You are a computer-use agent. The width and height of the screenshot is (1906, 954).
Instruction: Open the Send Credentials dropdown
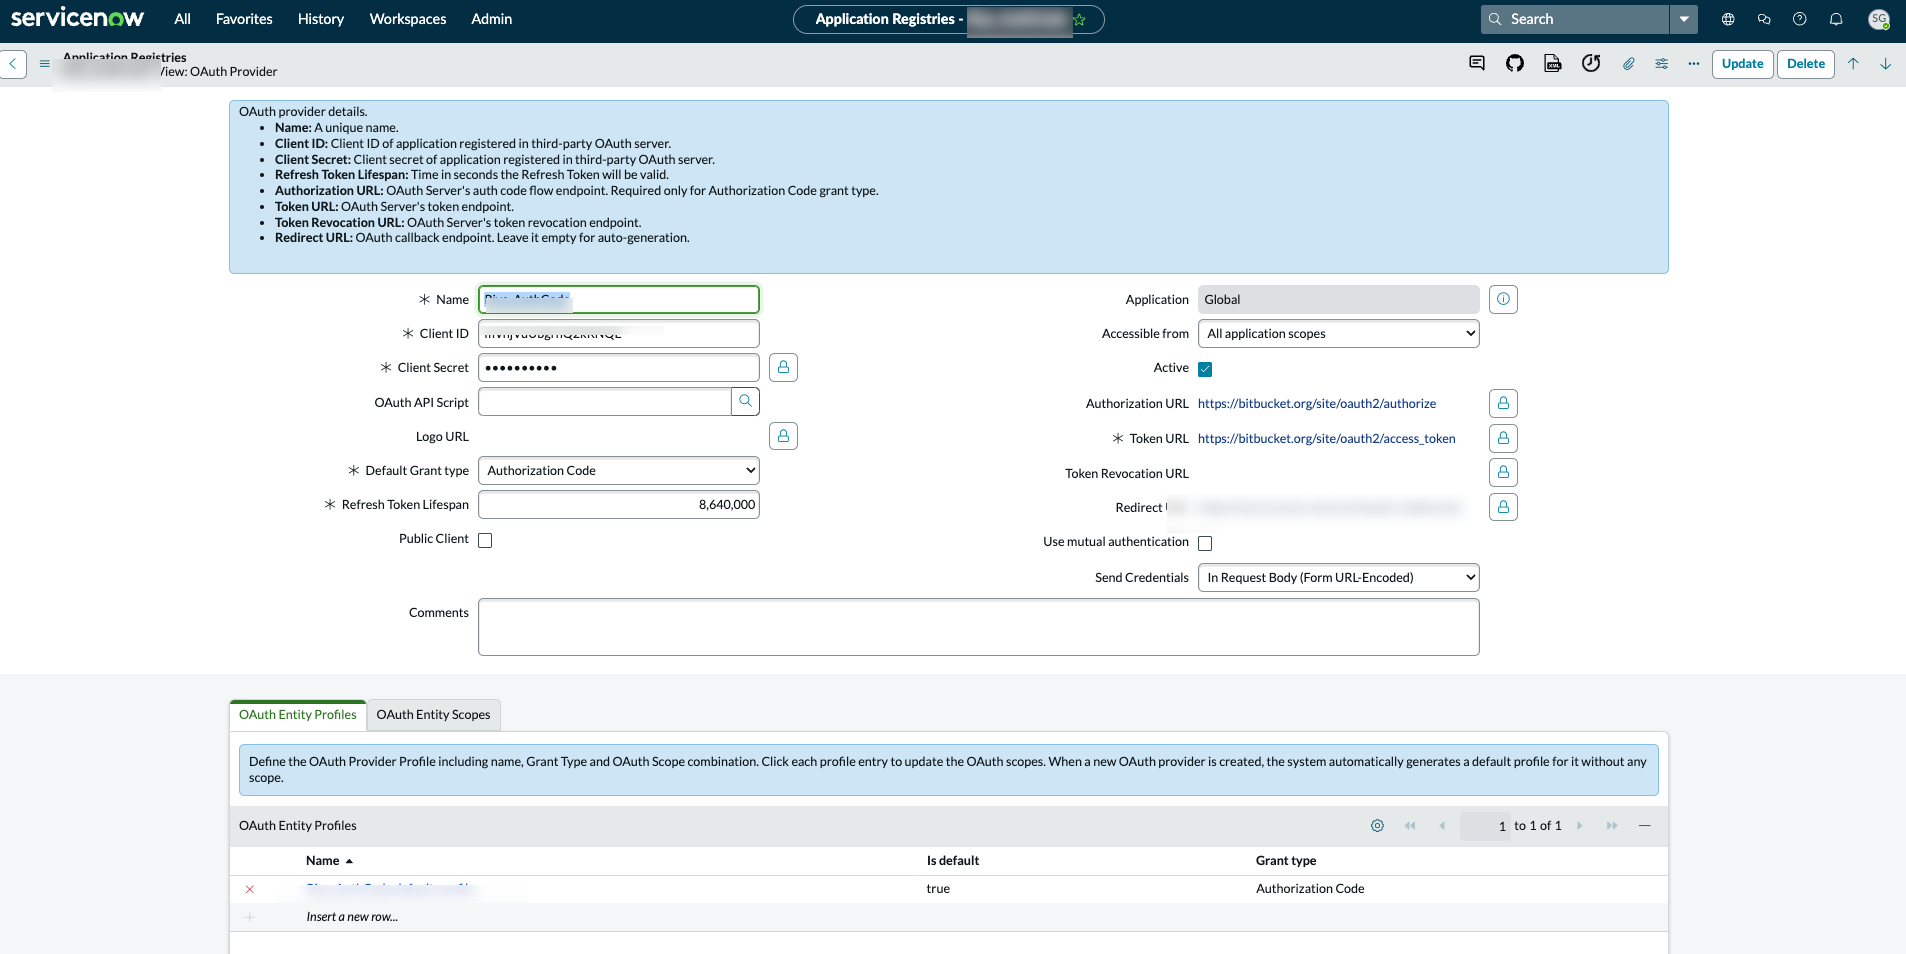(1338, 578)
